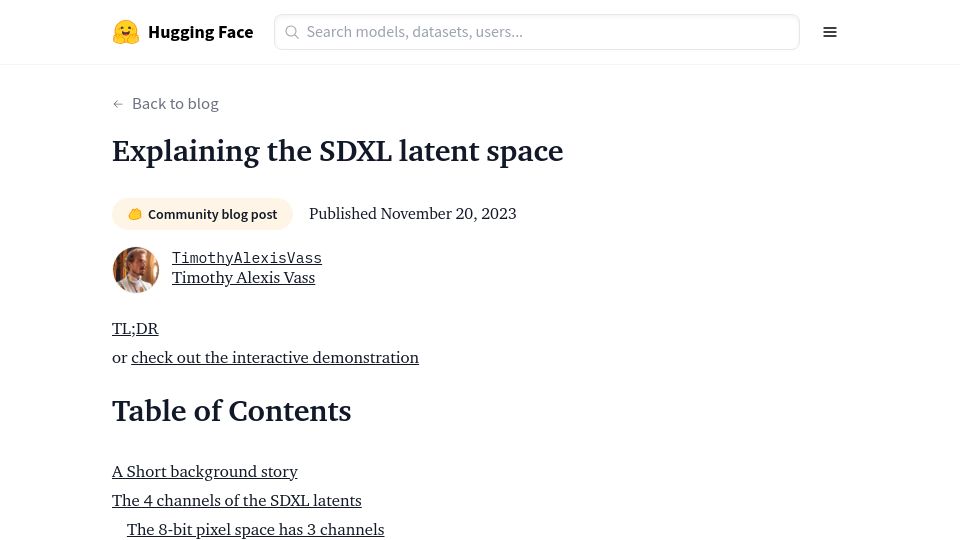Go to A Short background story
The image size is (960, 540).
[x=204, y=471]
